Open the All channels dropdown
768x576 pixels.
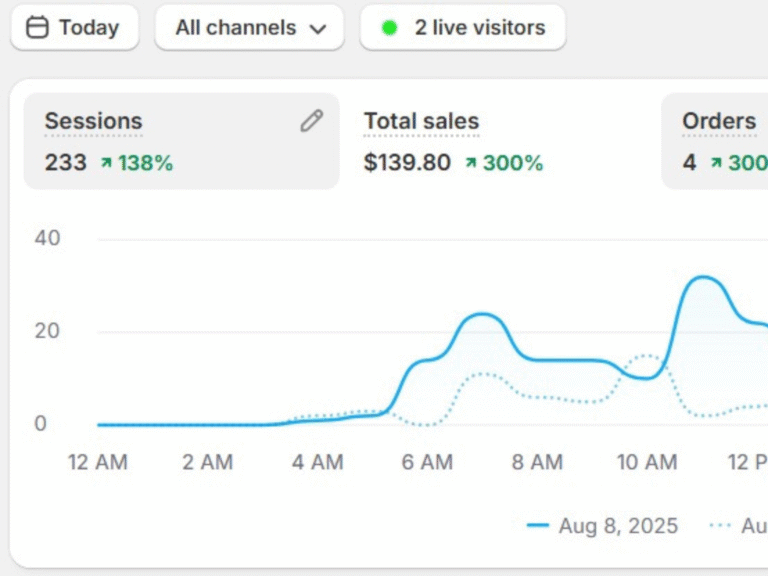[249, 27]
